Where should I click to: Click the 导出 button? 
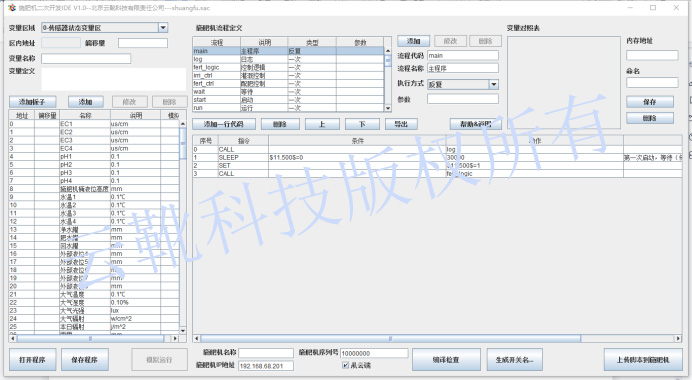(x=401, y=124)
